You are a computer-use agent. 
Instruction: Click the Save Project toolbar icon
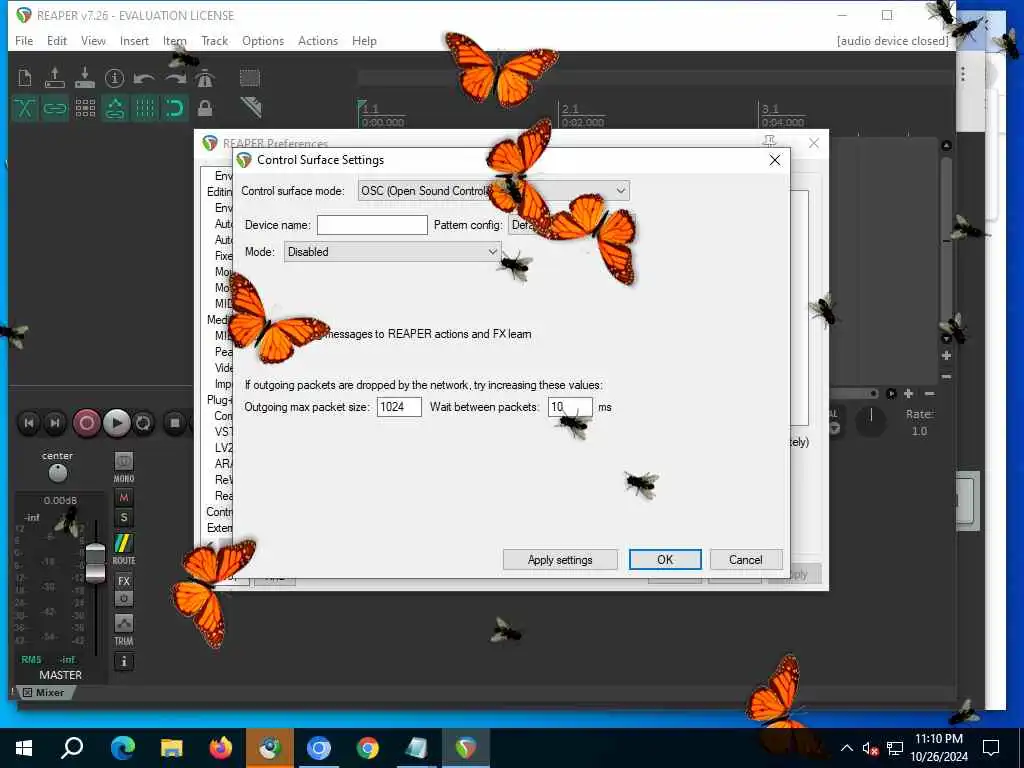tap(84, 78)
